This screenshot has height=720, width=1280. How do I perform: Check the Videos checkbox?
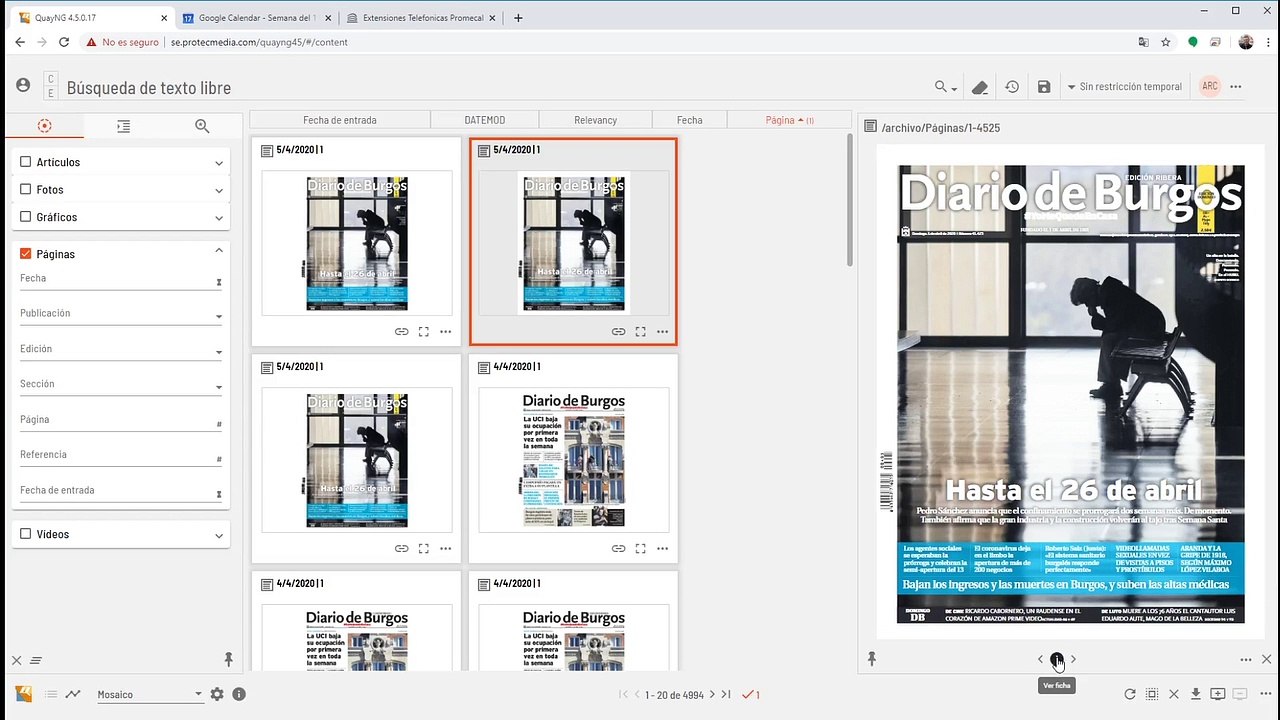click(x=26, y=534)
